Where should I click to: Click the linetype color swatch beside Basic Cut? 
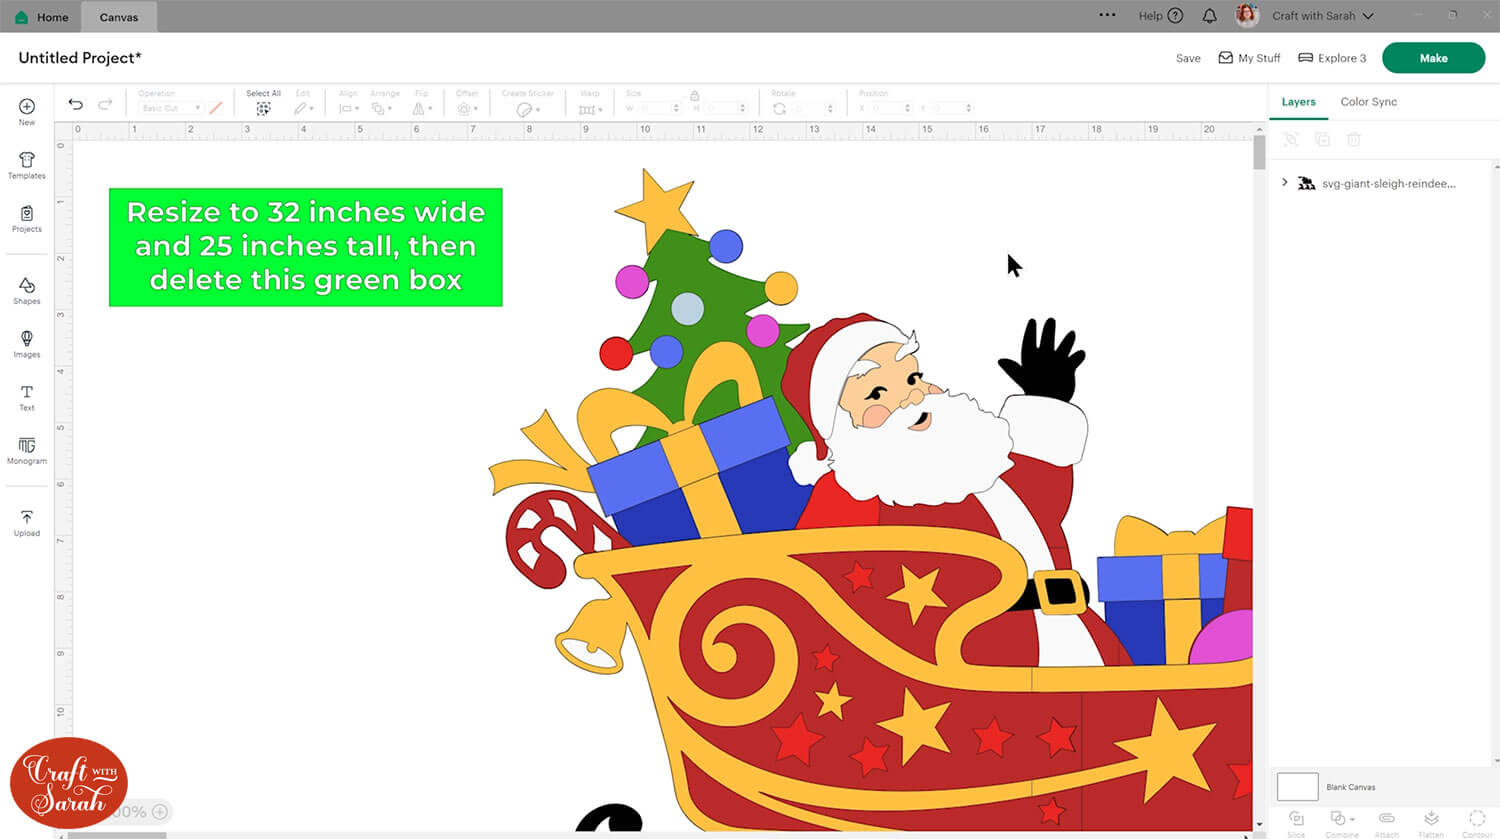point(215,108)
